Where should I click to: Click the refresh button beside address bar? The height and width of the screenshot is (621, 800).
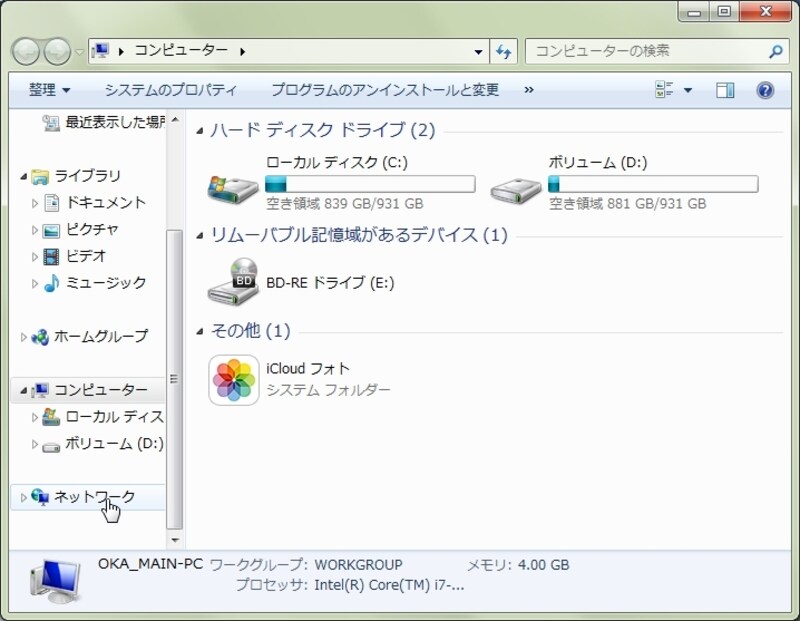(504, 51)
